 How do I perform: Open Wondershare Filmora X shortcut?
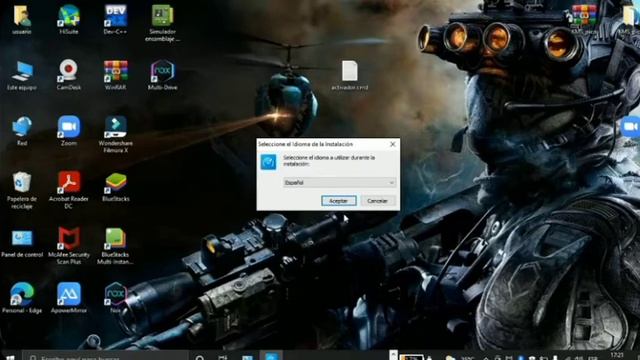pos(116,135)
